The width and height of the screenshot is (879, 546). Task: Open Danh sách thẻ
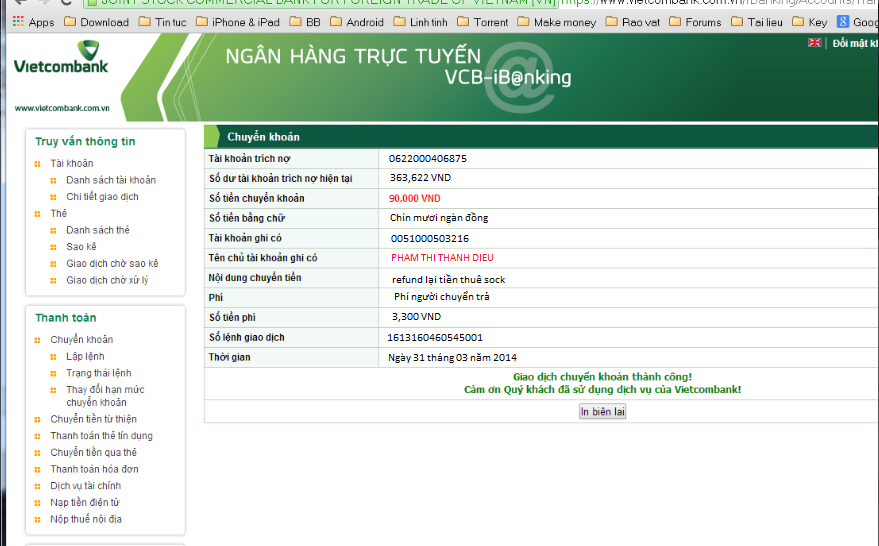(x=98, y=230)
